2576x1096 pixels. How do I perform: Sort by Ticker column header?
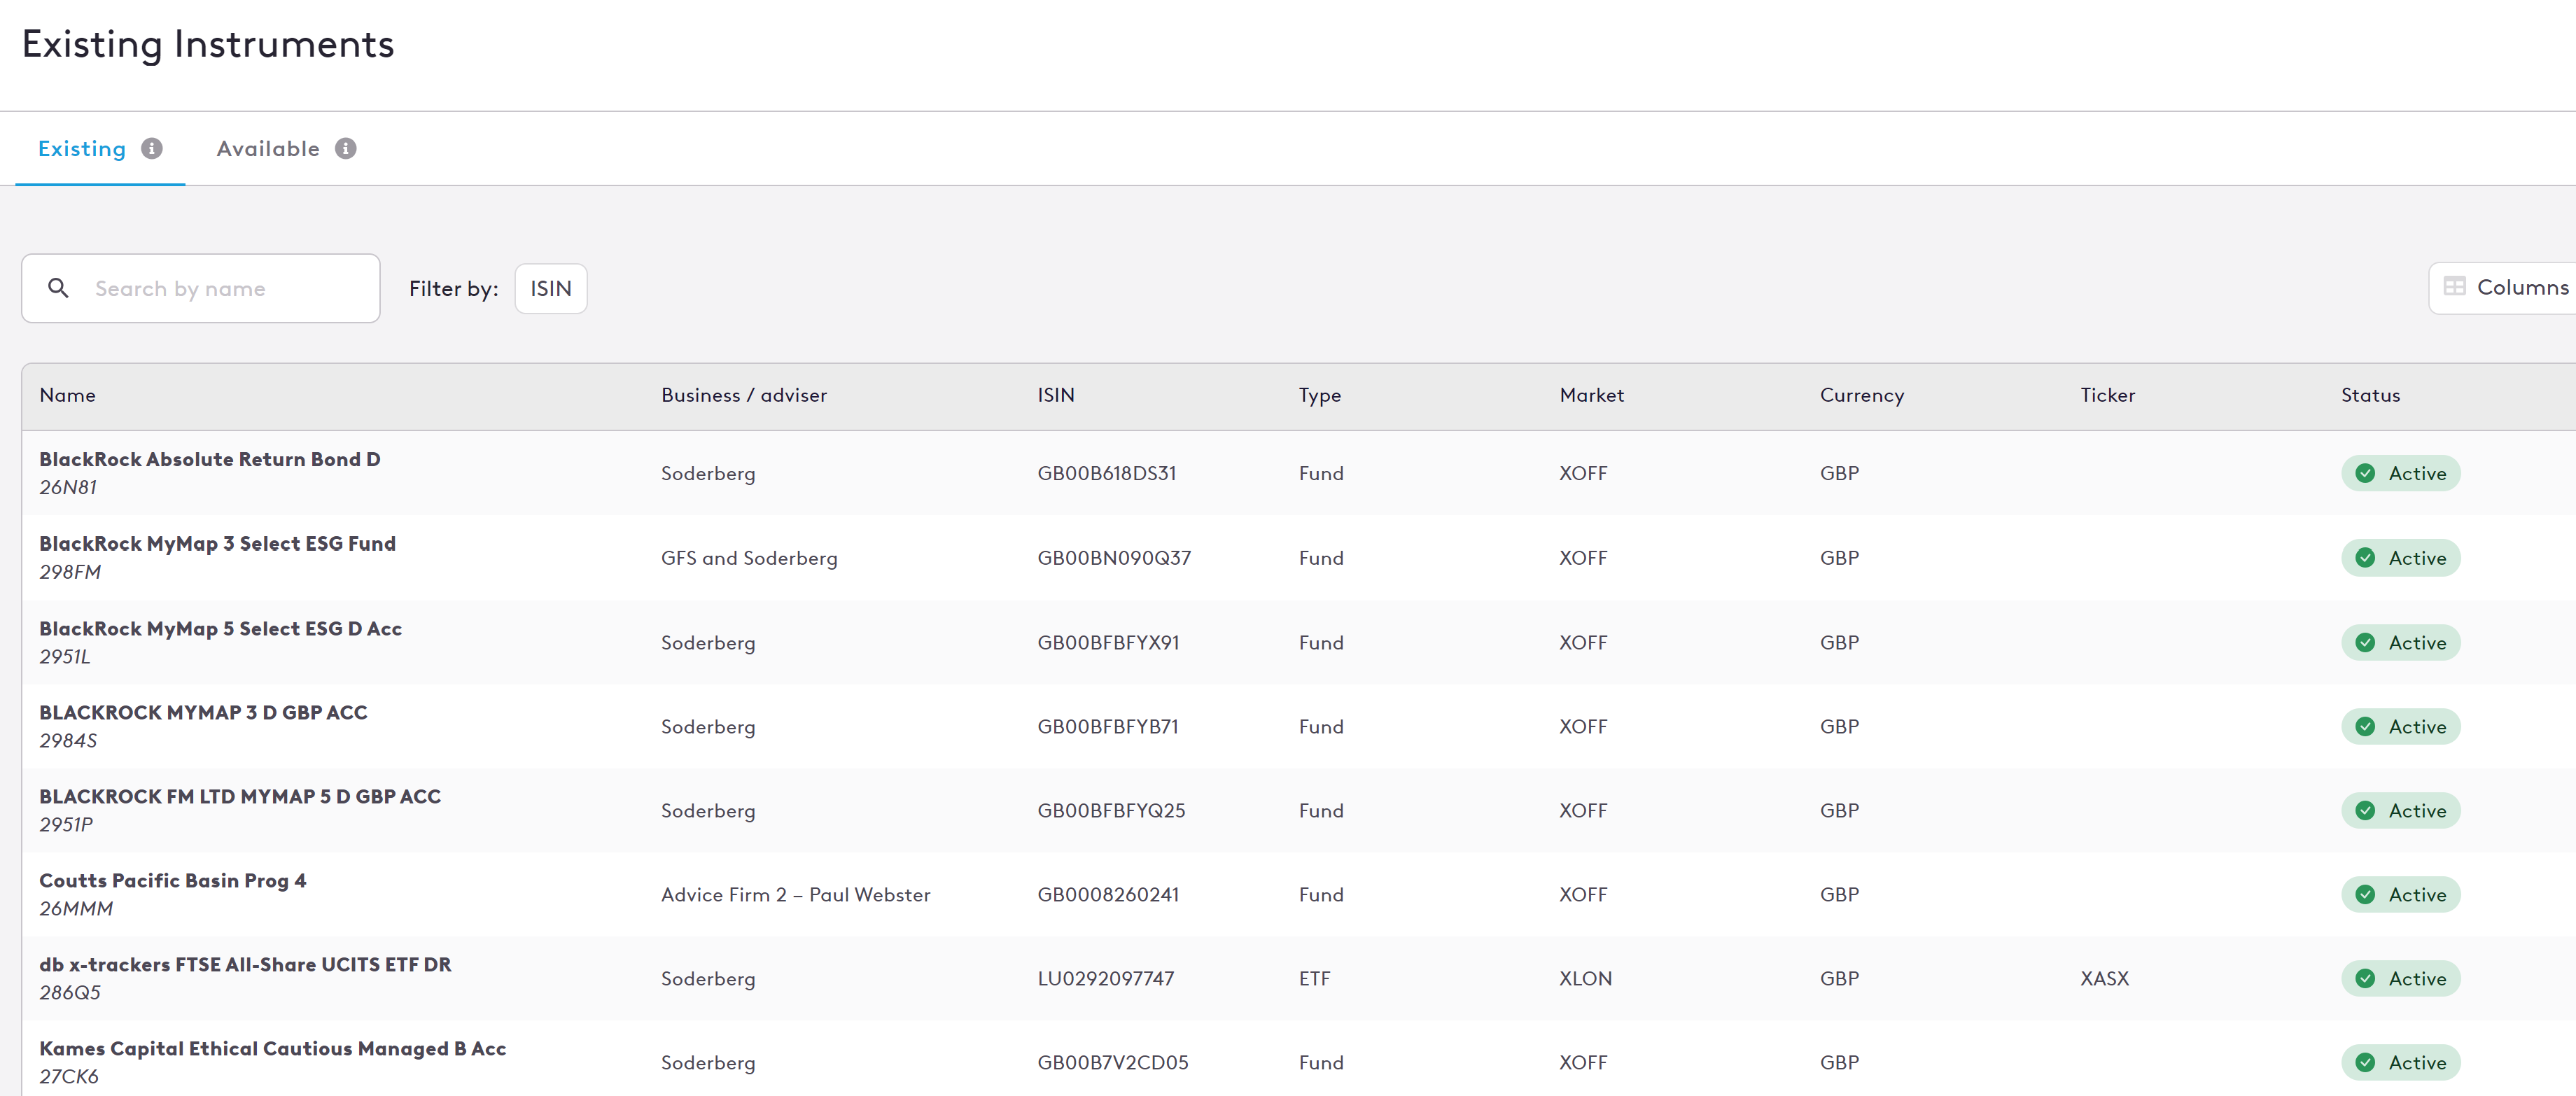pos(2108,395)
